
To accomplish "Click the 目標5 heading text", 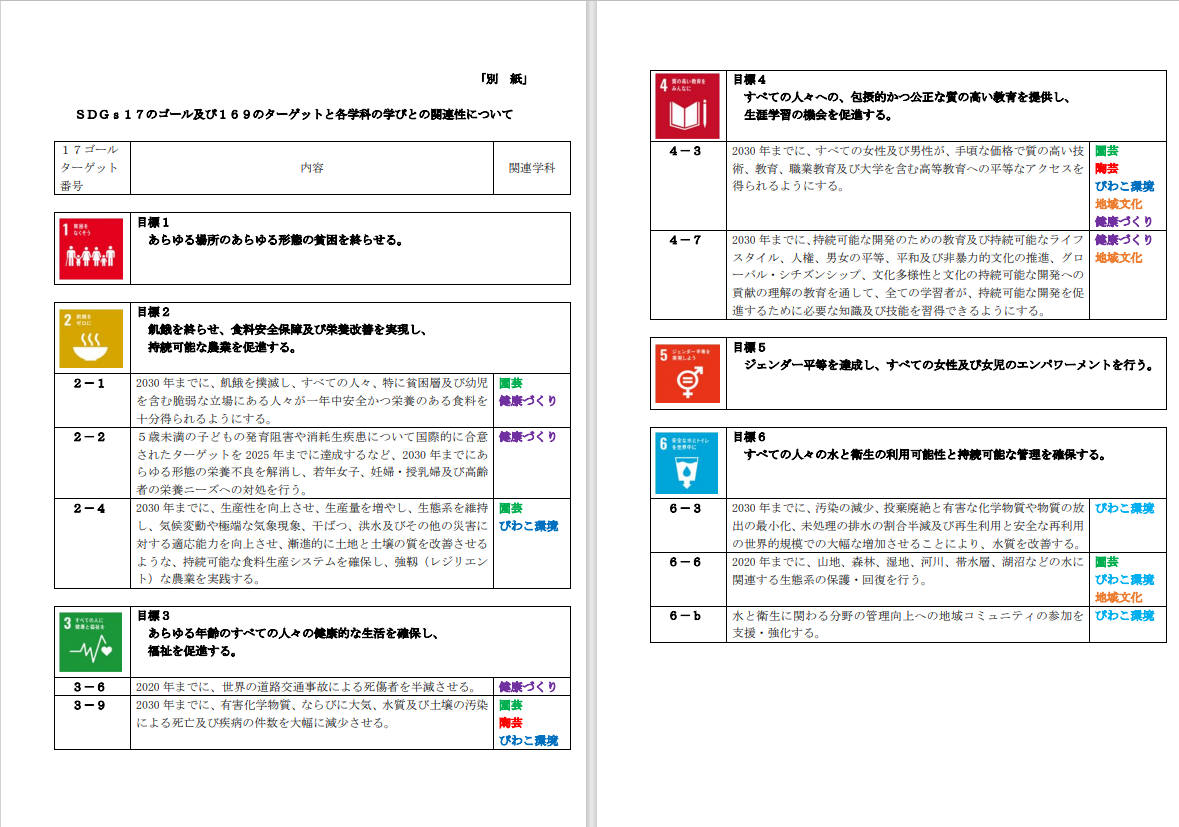I will [x=749, y=348].
